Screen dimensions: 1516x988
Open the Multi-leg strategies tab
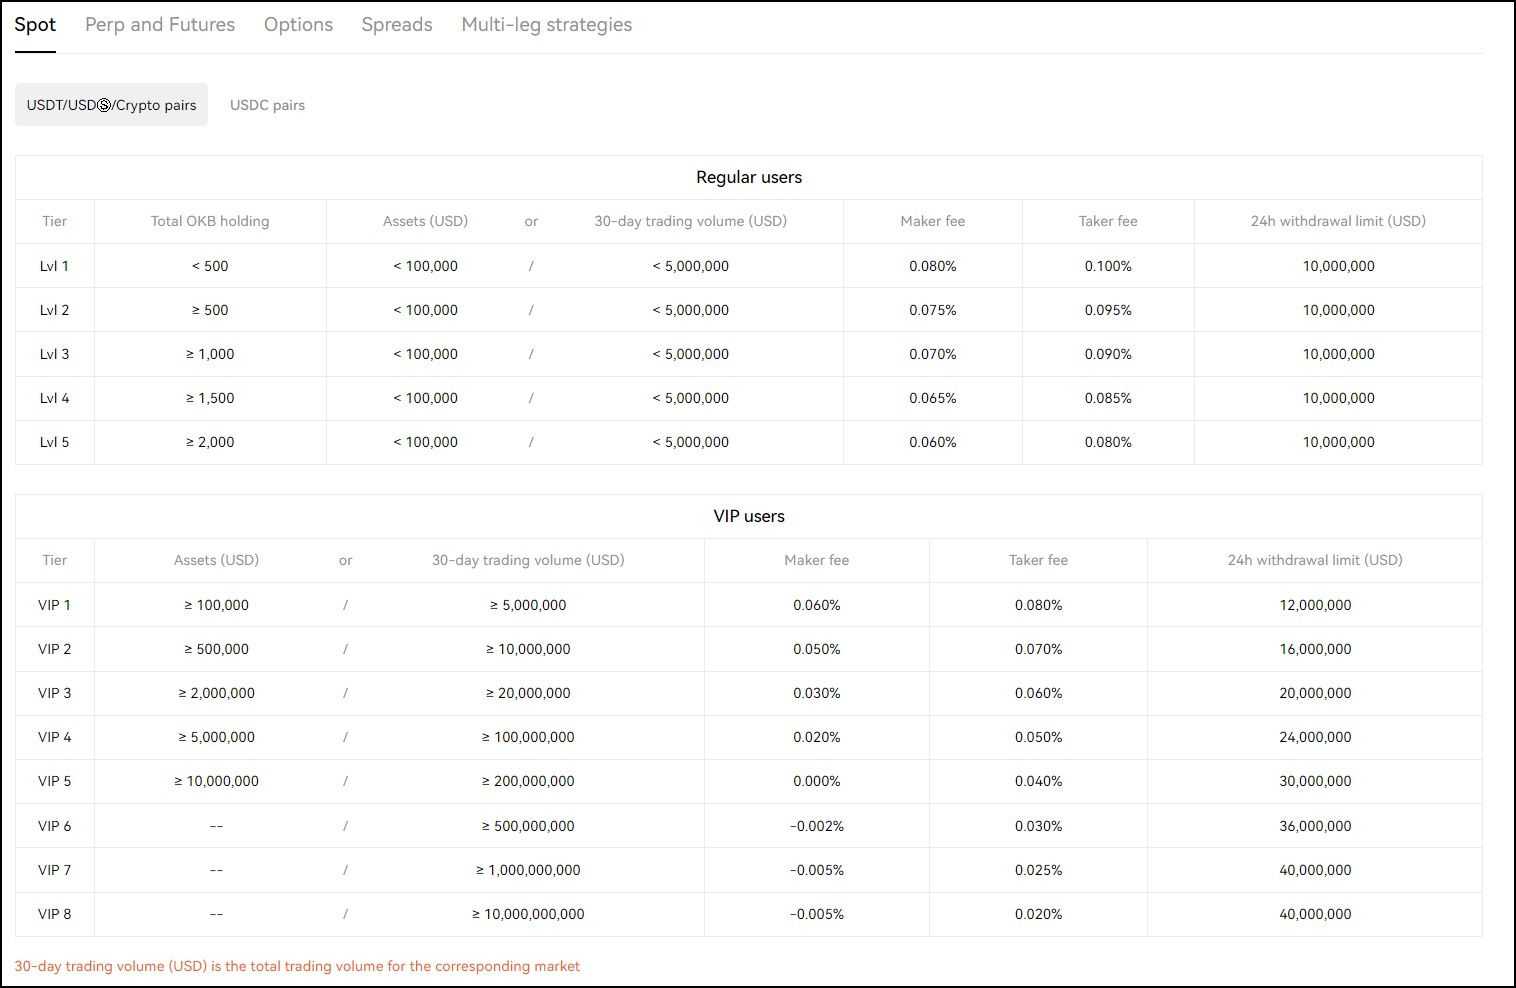[546, 24]
